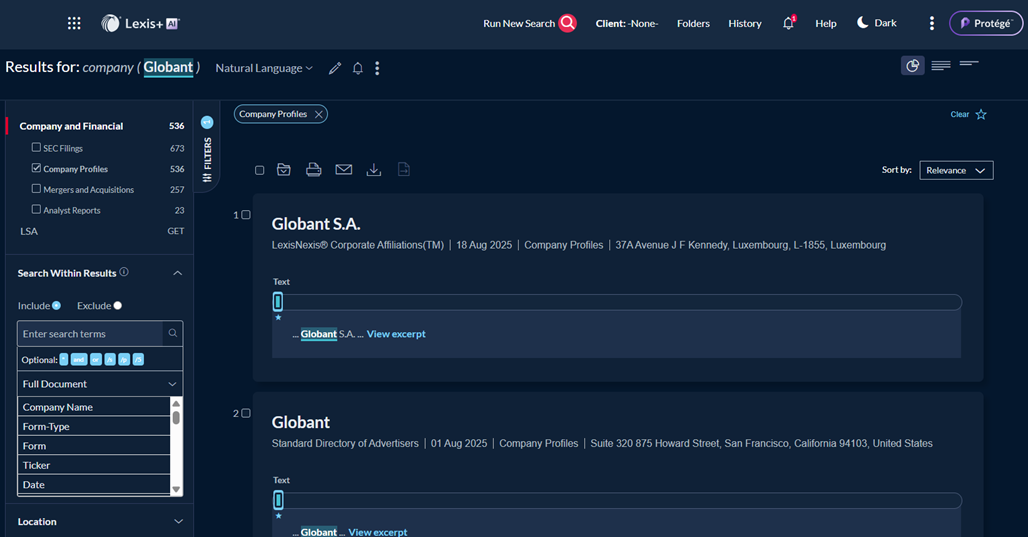Open the Globant S.A. result title
Screen dimensions: 1028x537
316,224
